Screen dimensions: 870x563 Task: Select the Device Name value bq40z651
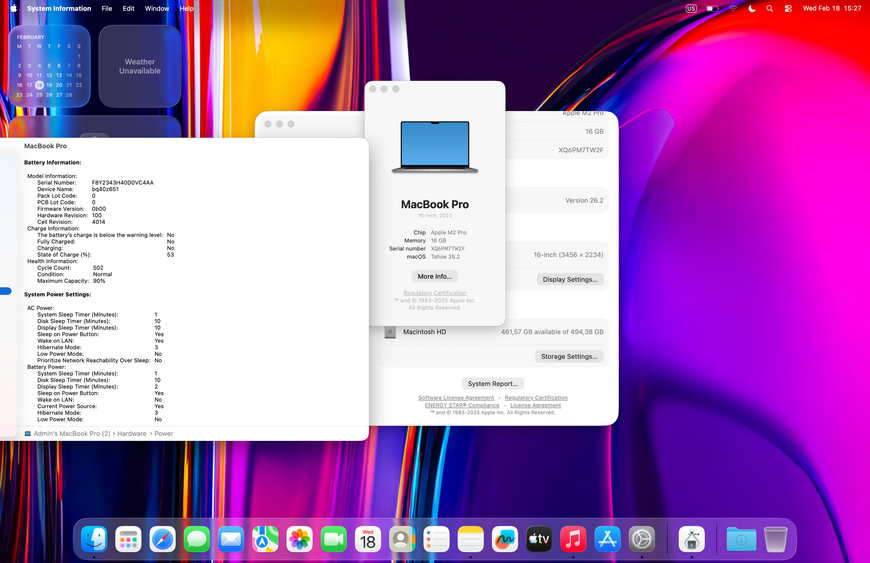pyautogui.click(x=105, y=189)
